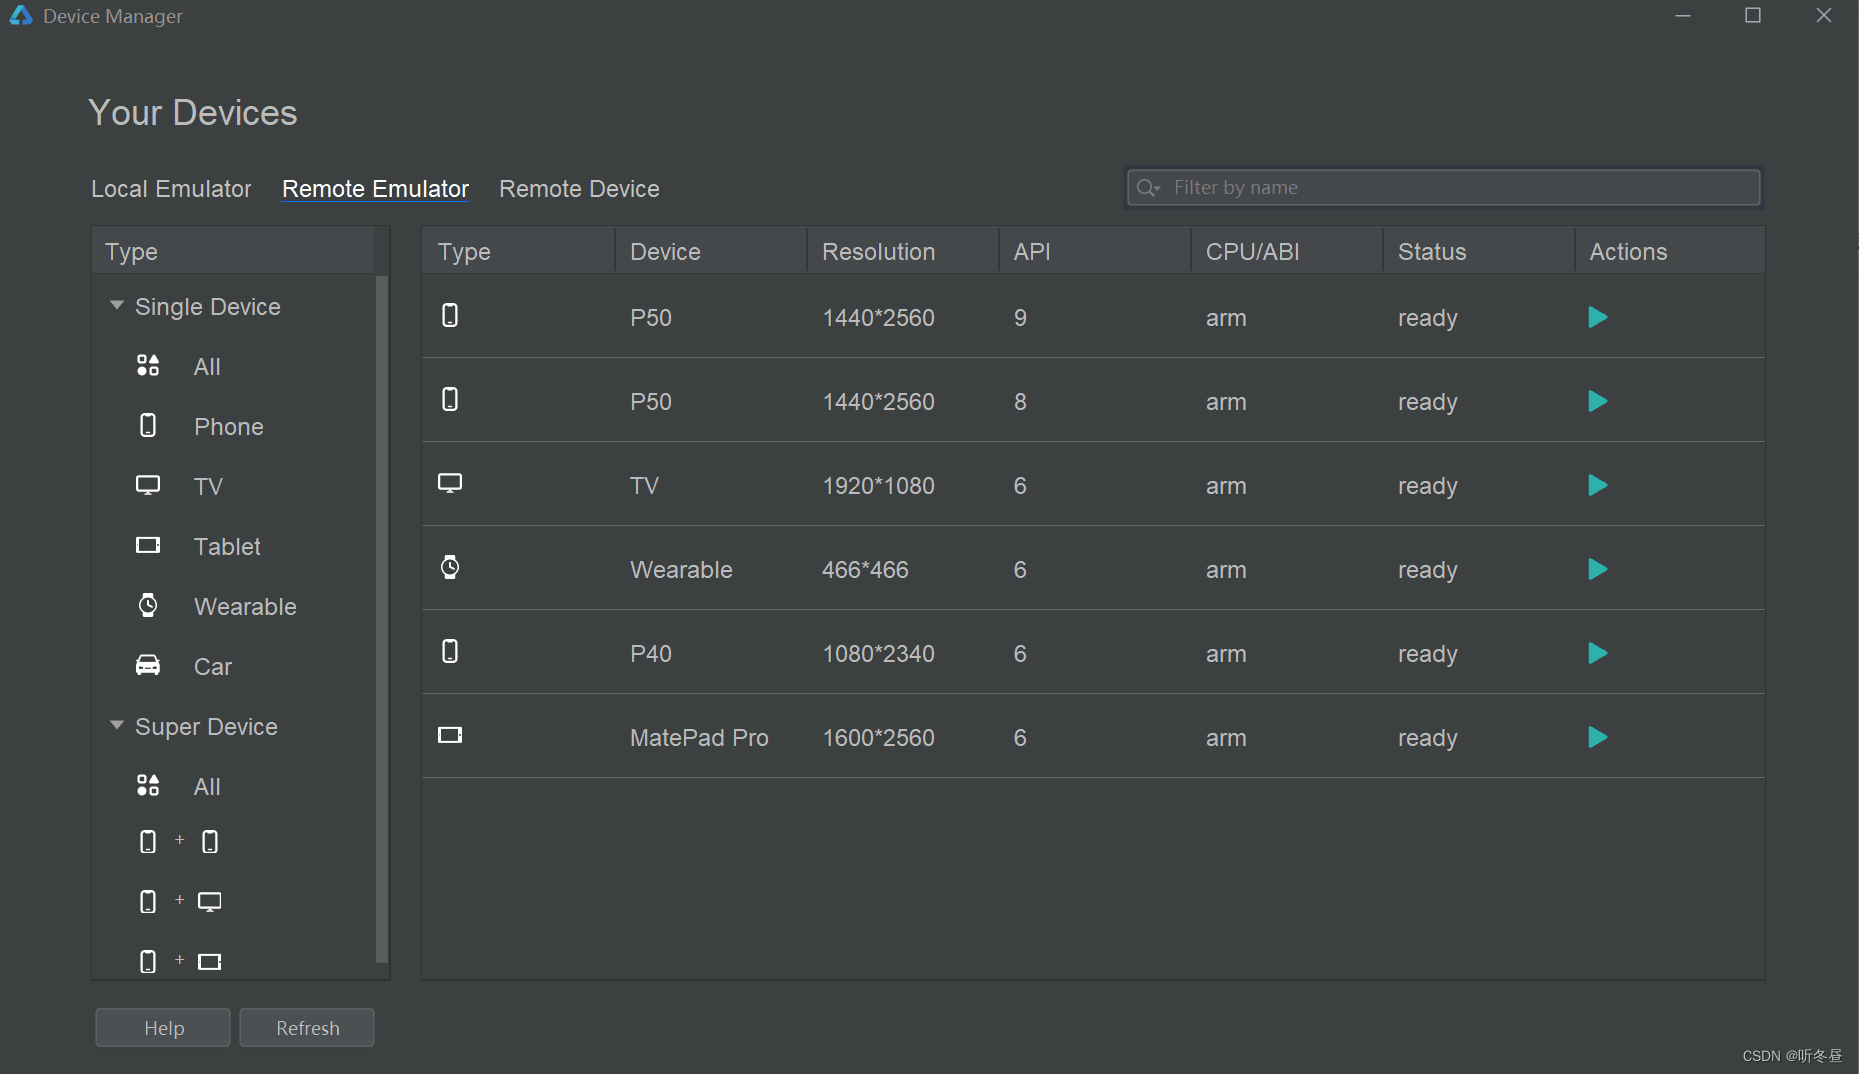
Task: Click the type list vertical scrollbar
Action: [x=381, y=620]
